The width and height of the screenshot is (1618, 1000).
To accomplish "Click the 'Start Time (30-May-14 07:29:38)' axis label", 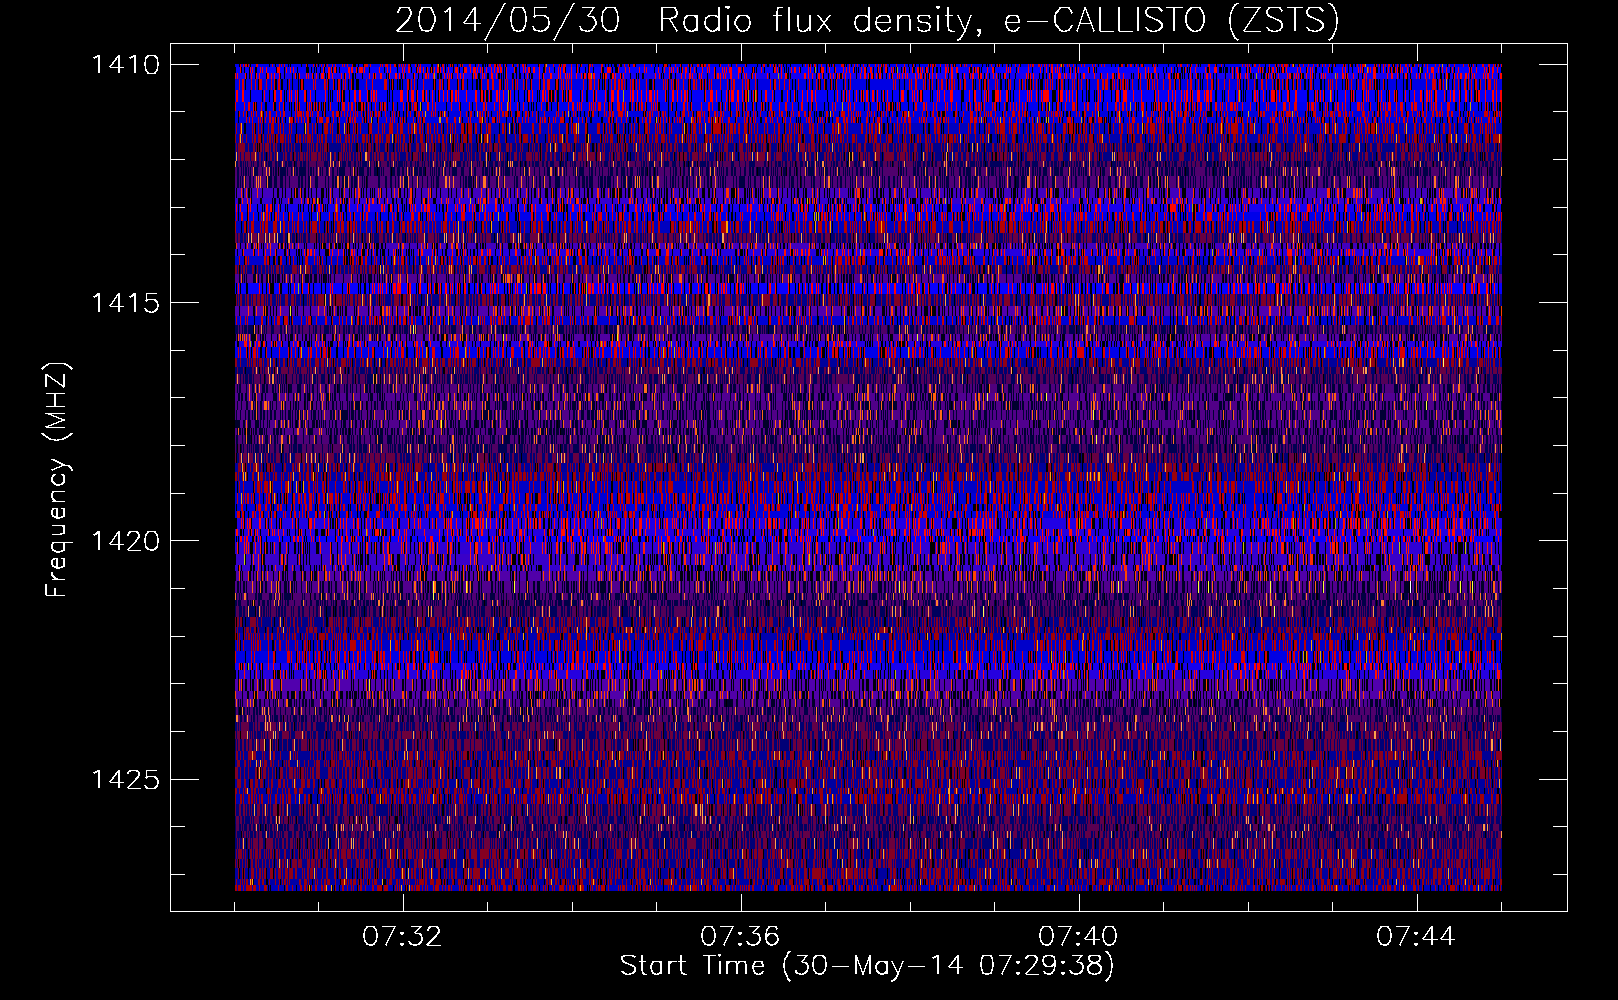I will [867, 966].
